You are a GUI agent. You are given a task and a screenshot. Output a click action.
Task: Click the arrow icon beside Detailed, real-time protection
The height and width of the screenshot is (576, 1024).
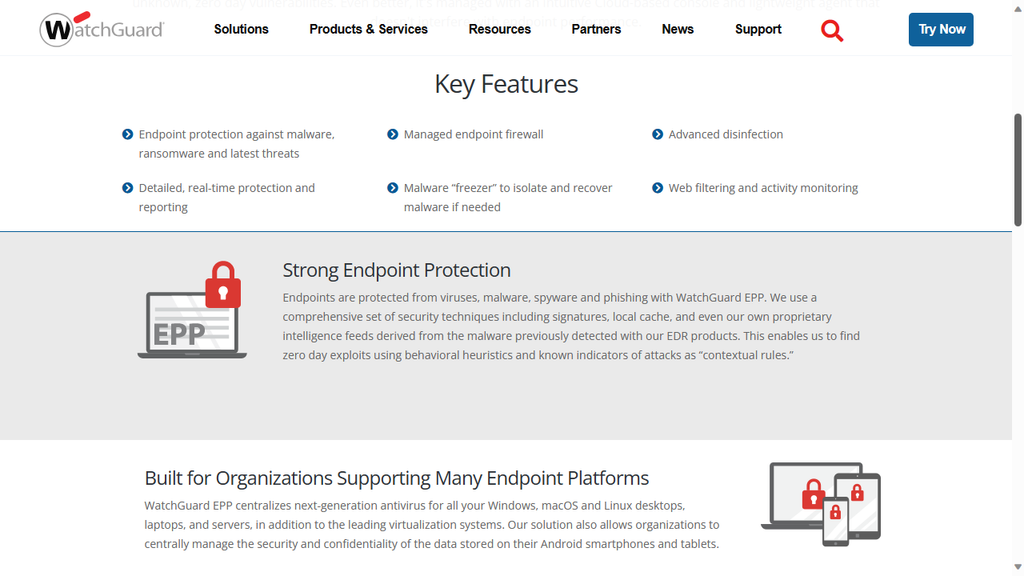point(128,187)
